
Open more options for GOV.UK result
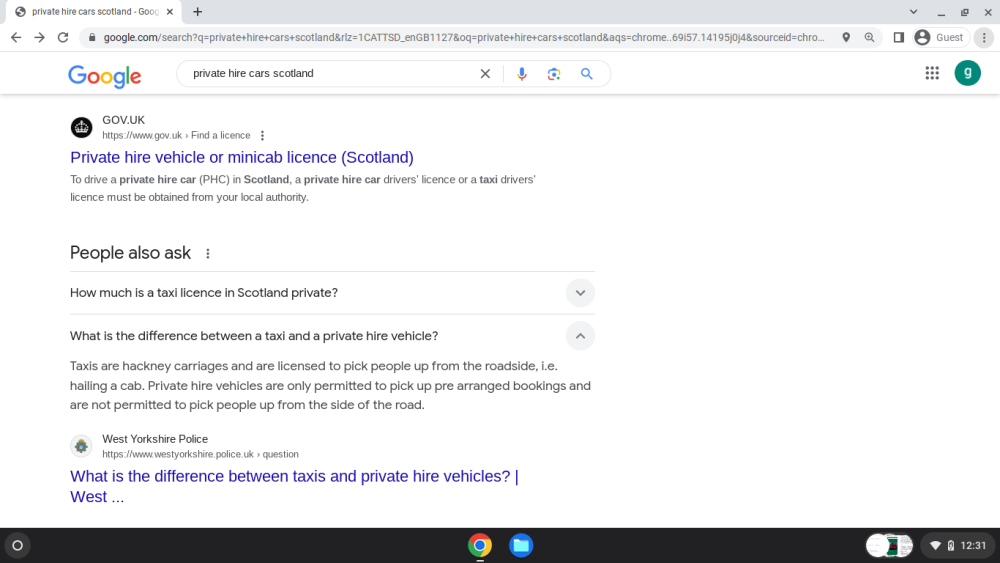(262, 135)
